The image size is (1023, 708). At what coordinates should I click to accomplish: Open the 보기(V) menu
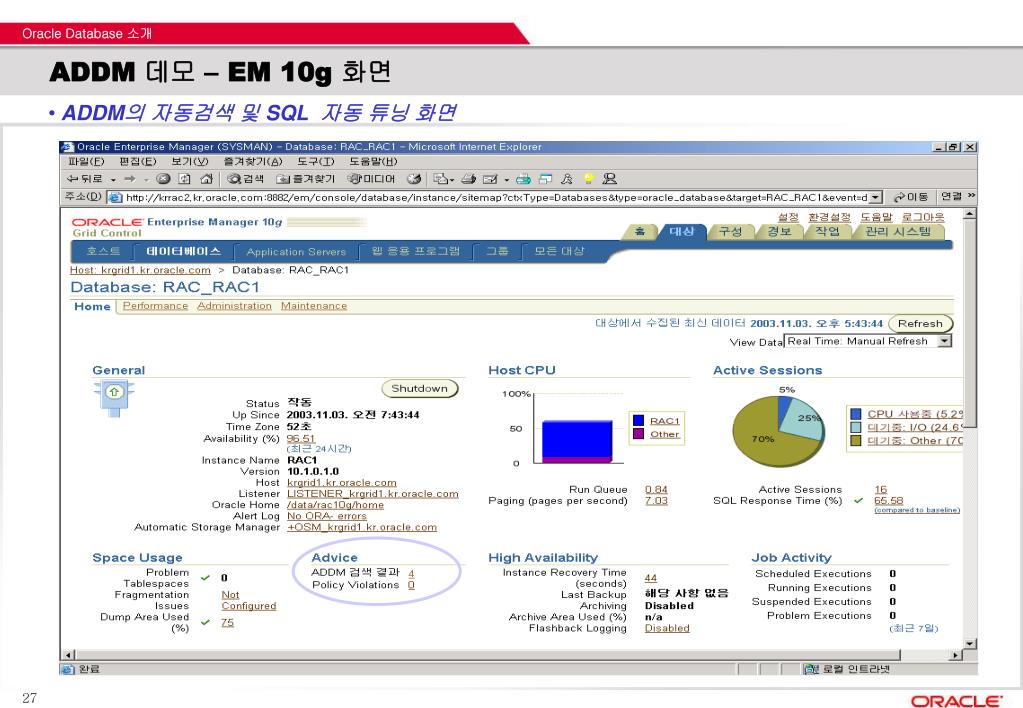point(190,161)
